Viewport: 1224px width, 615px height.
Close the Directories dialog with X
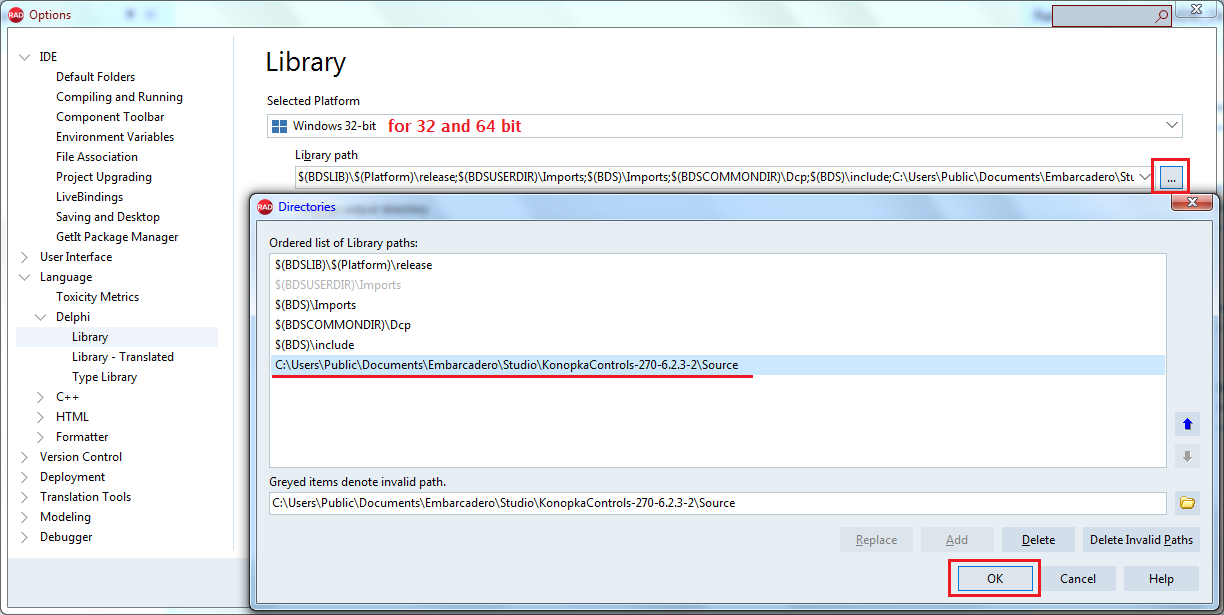(x=1192, y=204)
